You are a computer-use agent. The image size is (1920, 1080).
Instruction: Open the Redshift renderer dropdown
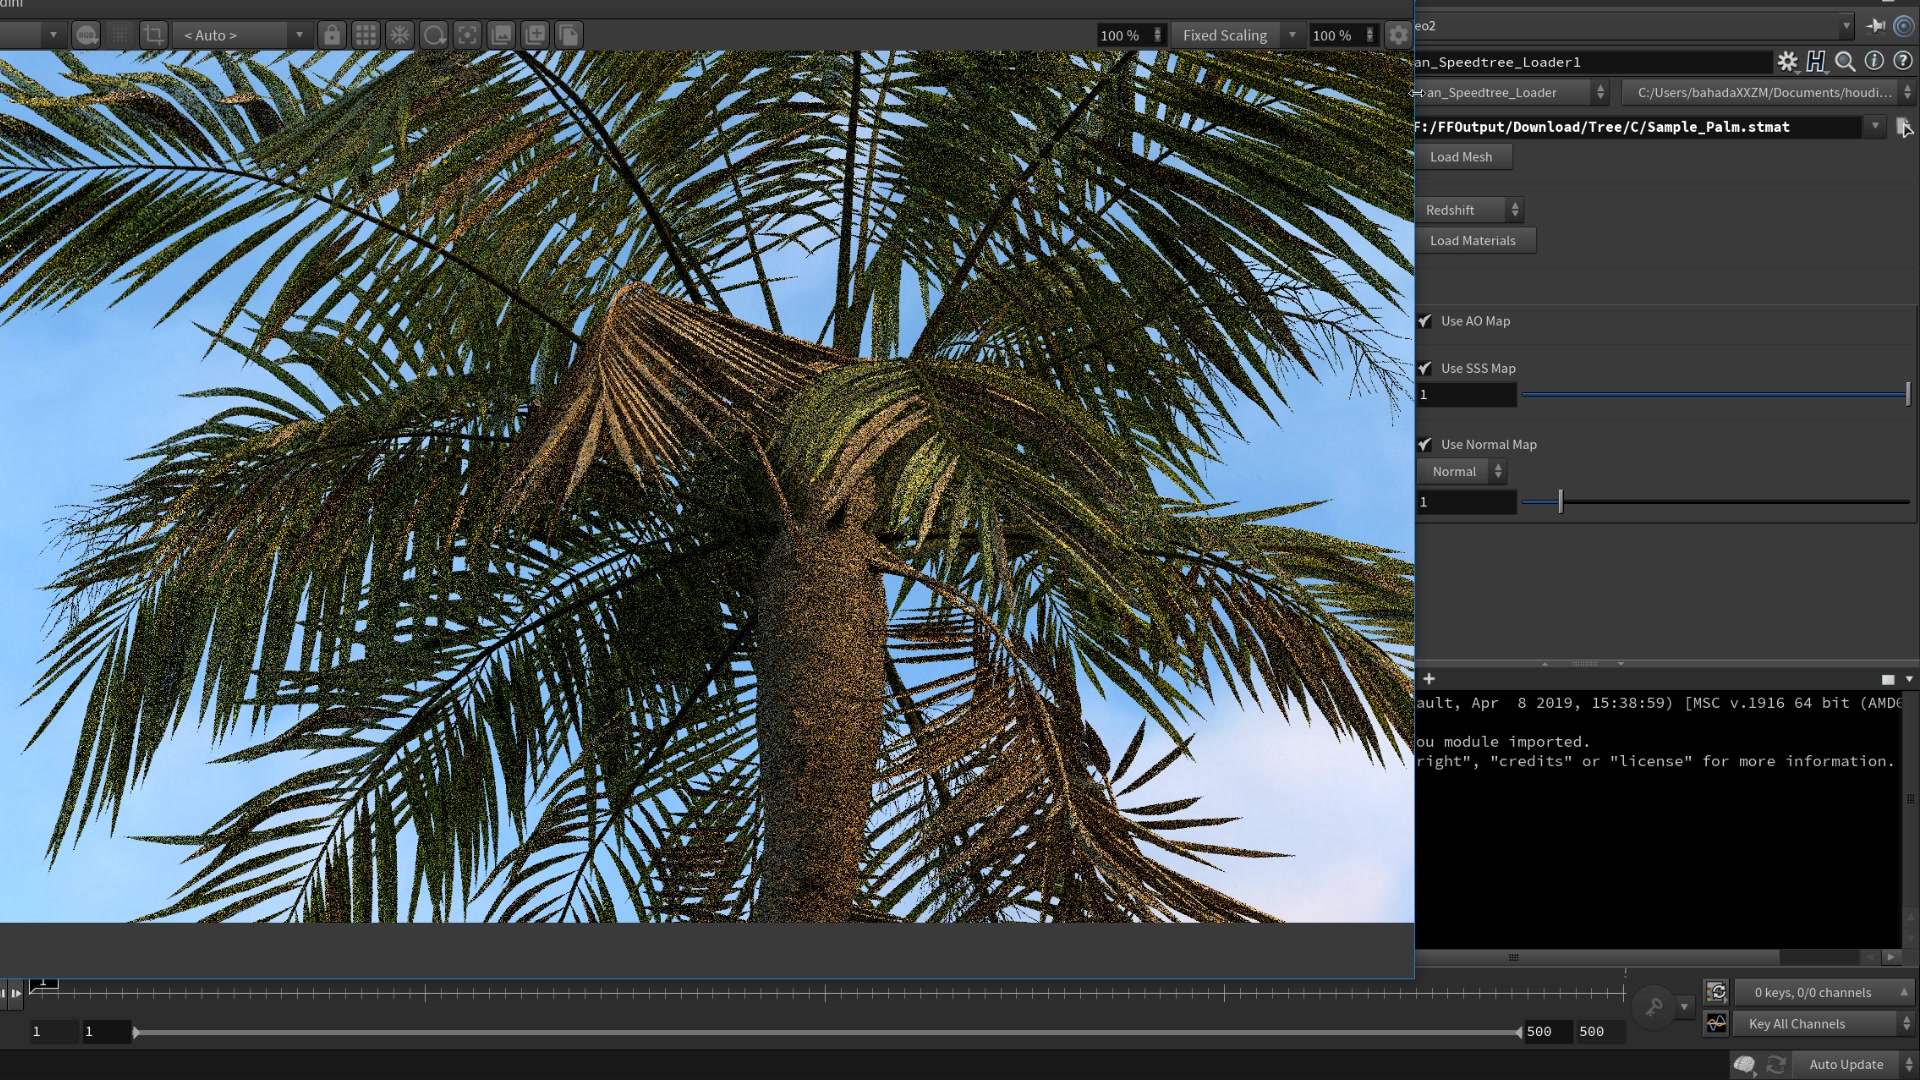pos(1468,210)
